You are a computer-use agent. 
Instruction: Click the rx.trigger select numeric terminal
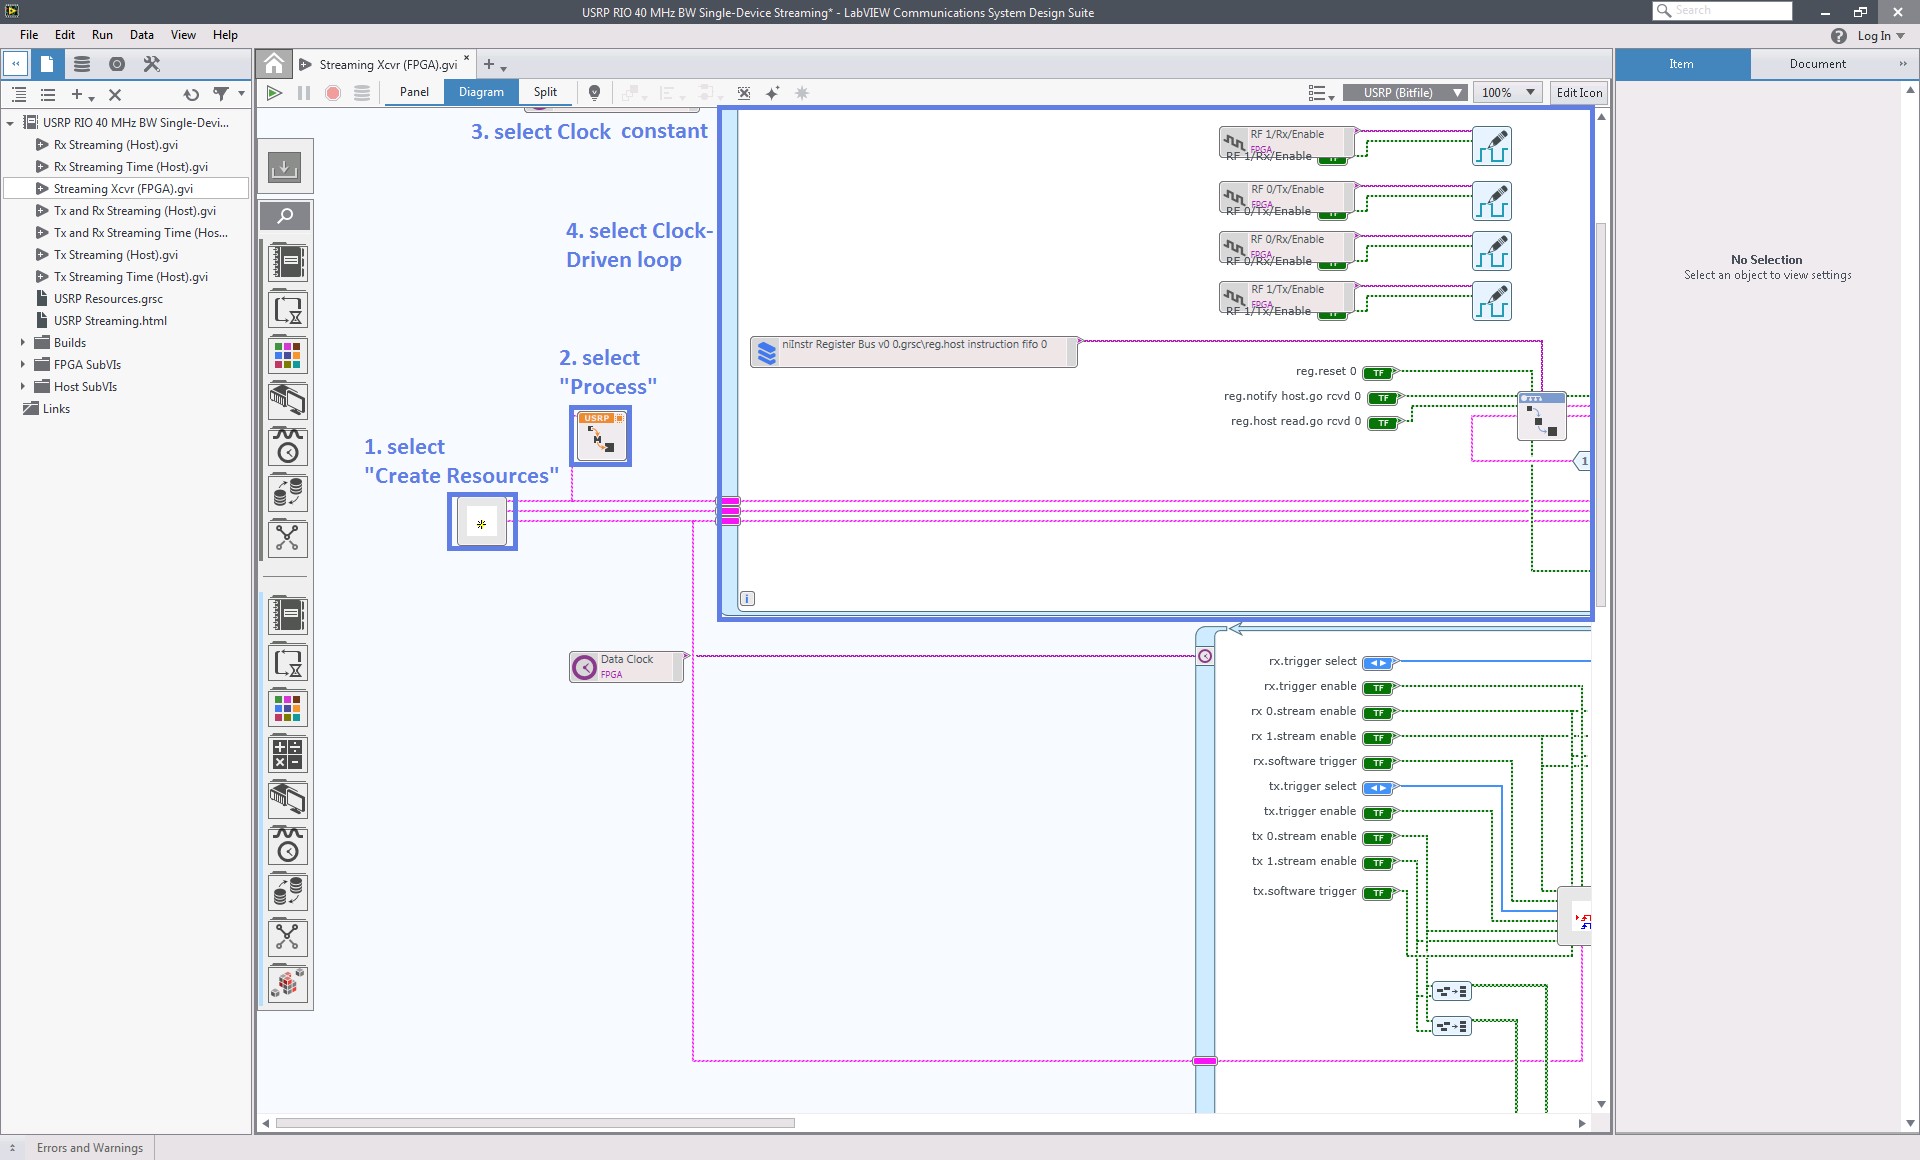point(1379,663)
